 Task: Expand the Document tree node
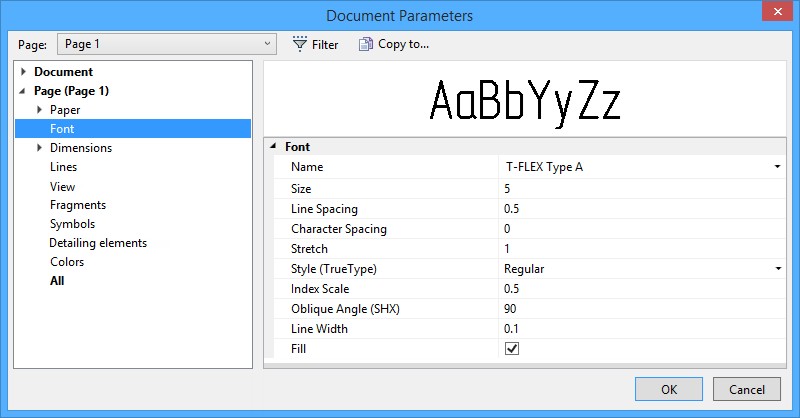tap(24, 72)
